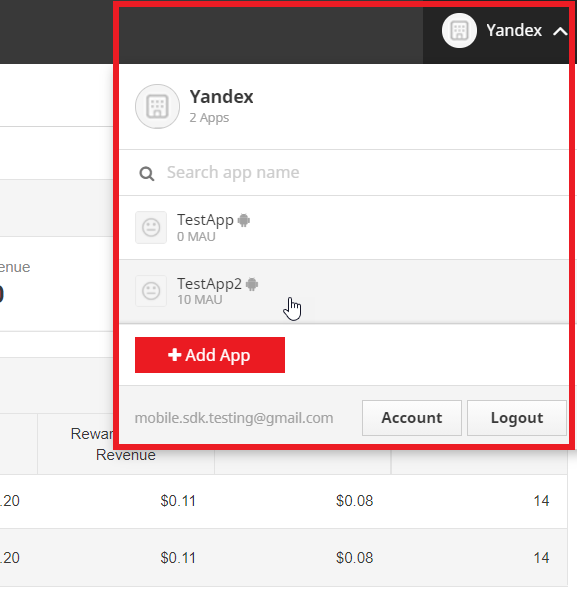Focus the Search app name field
Image resolution: width=577 pixels, height=608 pixels.
coord(344,173)
